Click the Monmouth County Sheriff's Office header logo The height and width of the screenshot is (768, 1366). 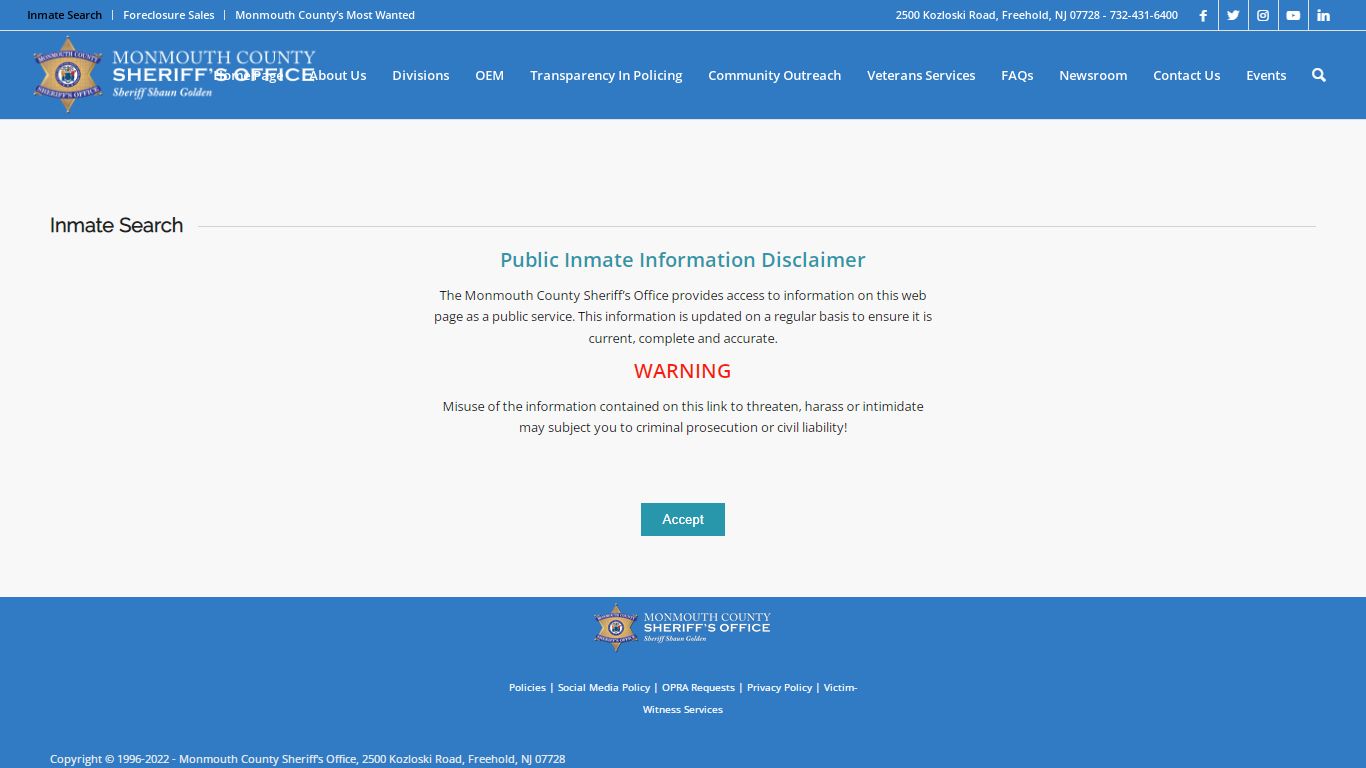coord(173,74)
